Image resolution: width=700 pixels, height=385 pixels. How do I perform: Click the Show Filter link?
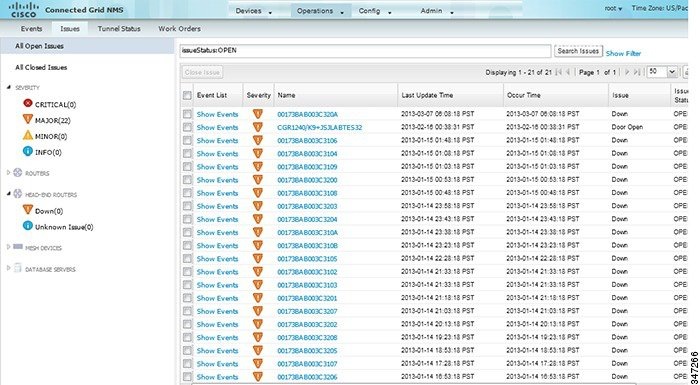[623, 54]
